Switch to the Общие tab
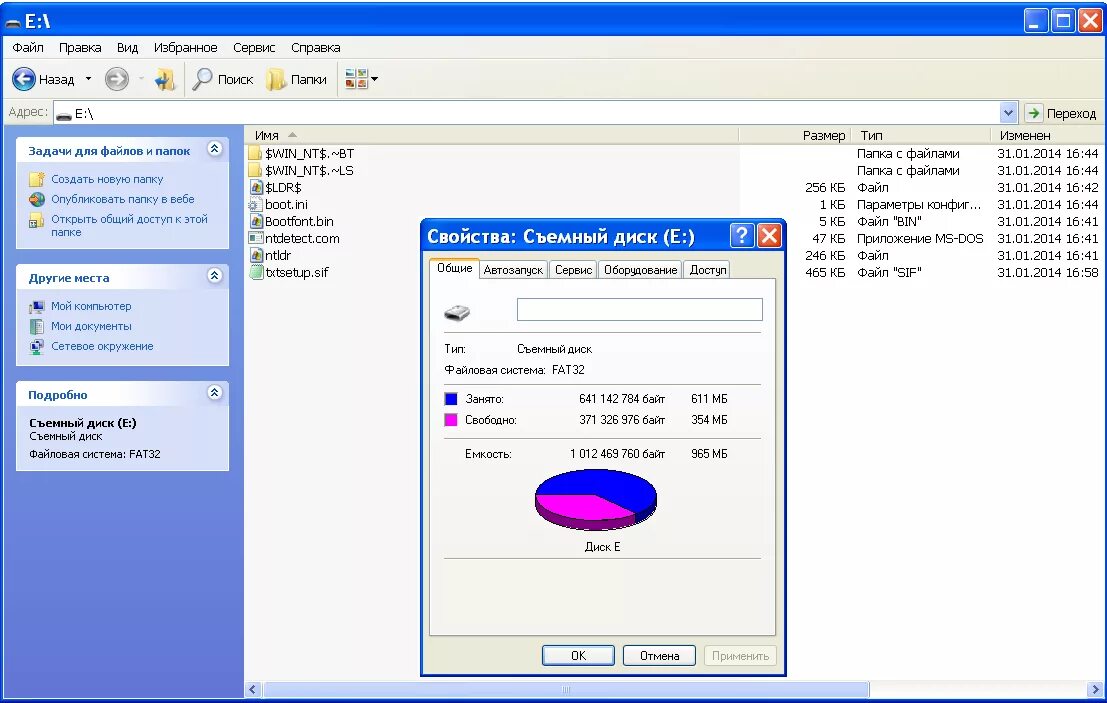This screenshot has height=703, width=1107. click(455, 268)
